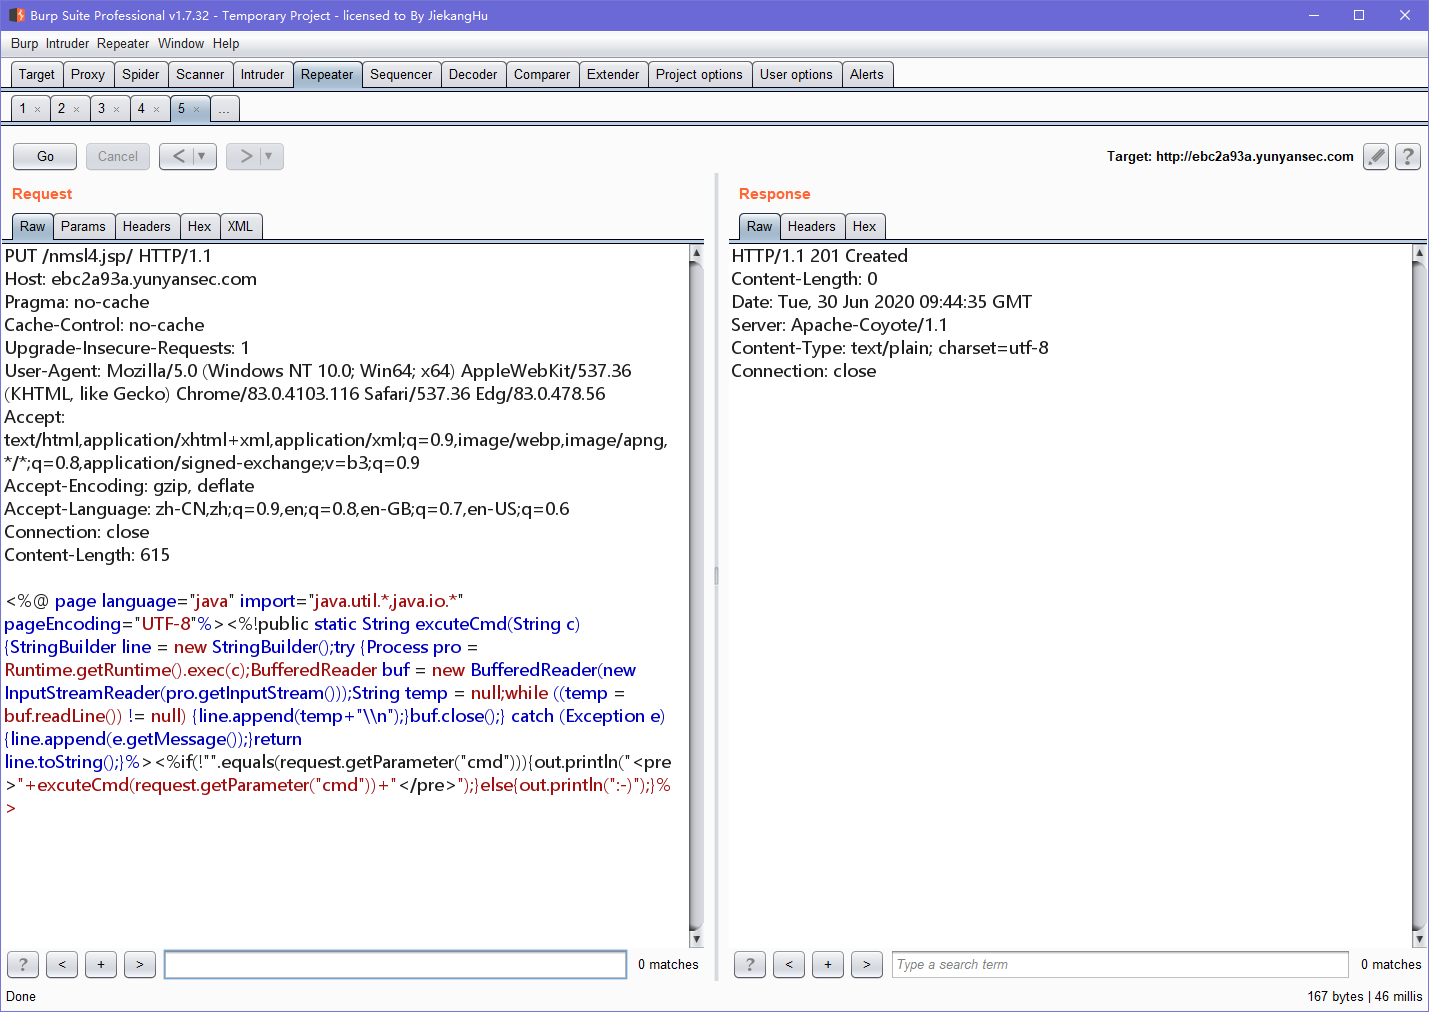
Task: Open the Repeater menu
Action: [x=123, y=43]
